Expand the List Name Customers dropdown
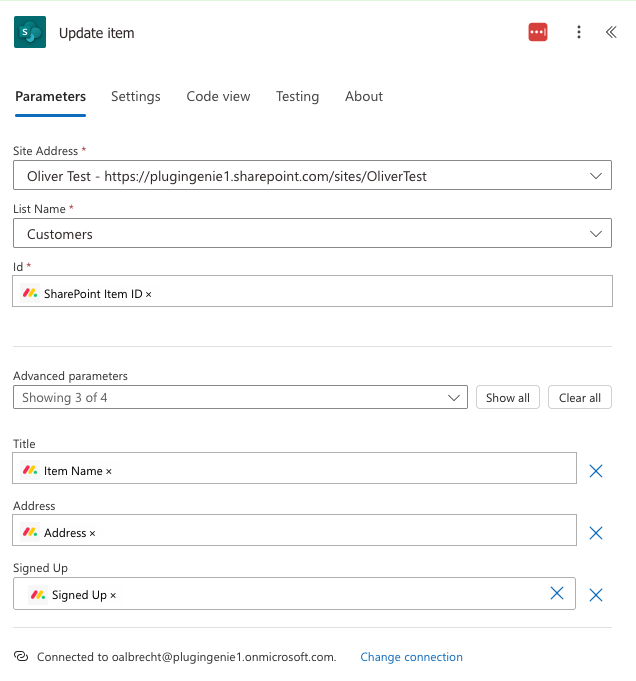 pyautogui.click(x=312, y=234)
